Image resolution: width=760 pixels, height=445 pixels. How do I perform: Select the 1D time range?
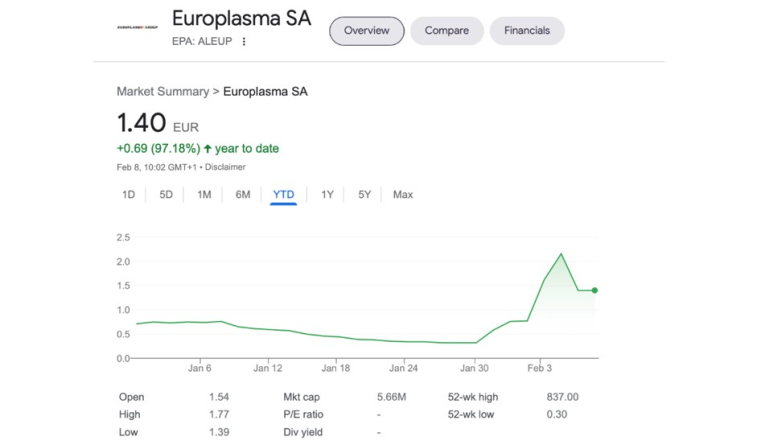pyautogui.click(x=128, y=195)
